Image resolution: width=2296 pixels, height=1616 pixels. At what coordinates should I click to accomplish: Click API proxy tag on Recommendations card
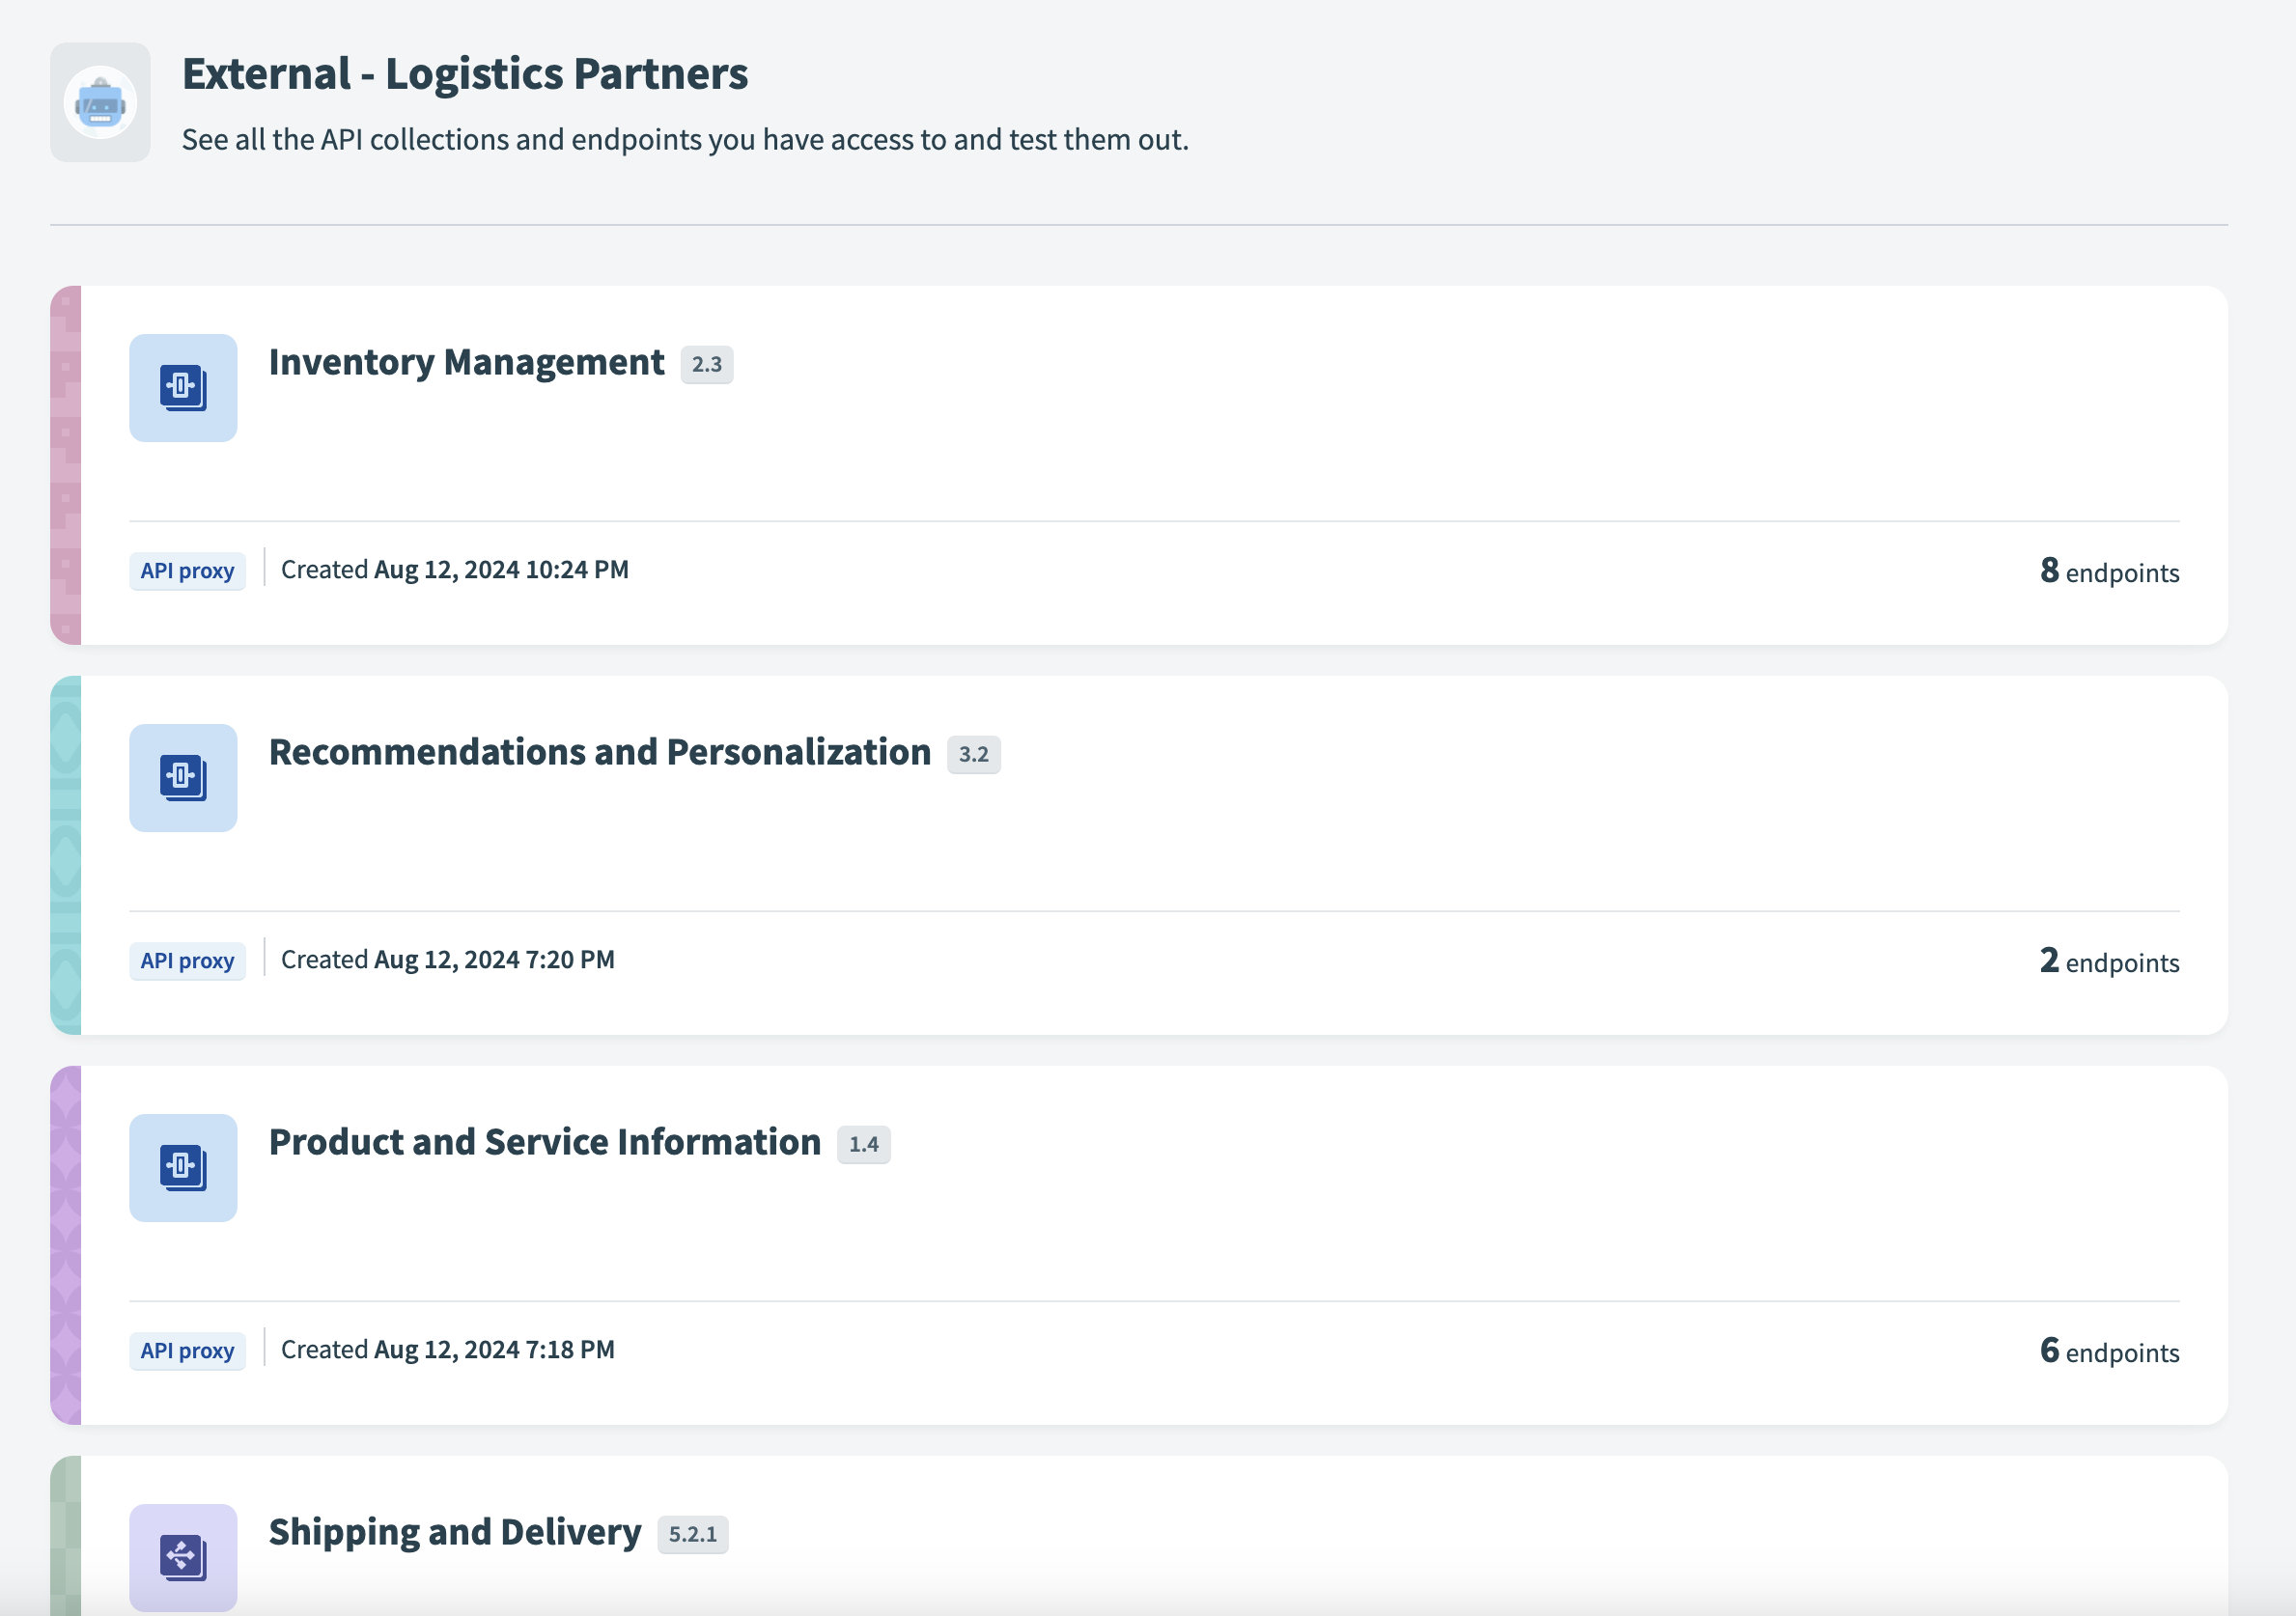tap(187, 961)
